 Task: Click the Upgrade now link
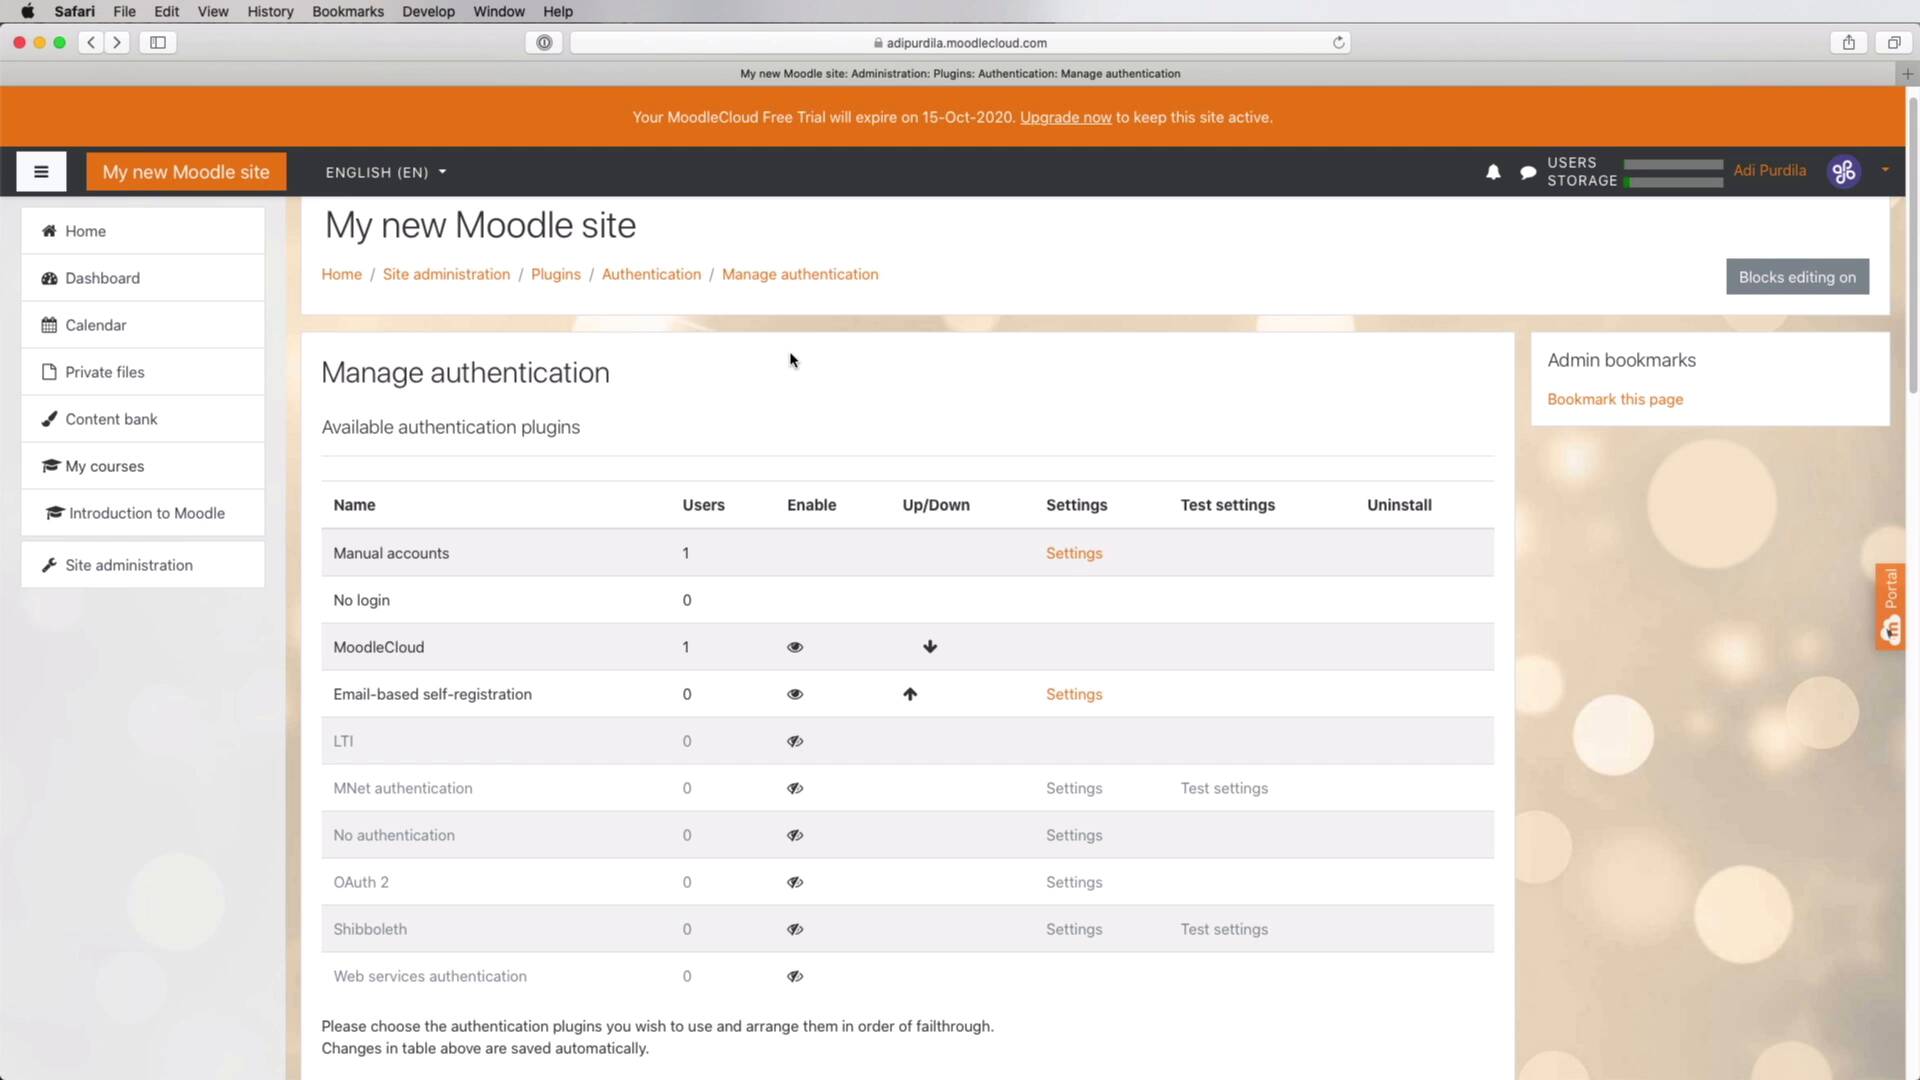[x=1064, y=117]
